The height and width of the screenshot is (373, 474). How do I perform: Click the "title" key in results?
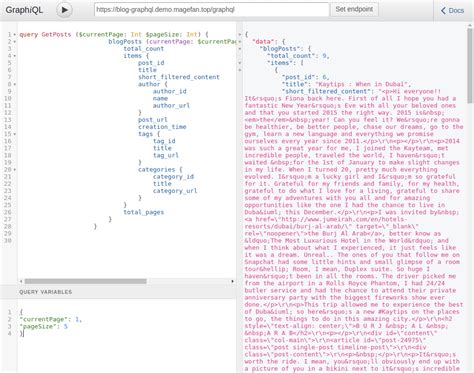295,84
